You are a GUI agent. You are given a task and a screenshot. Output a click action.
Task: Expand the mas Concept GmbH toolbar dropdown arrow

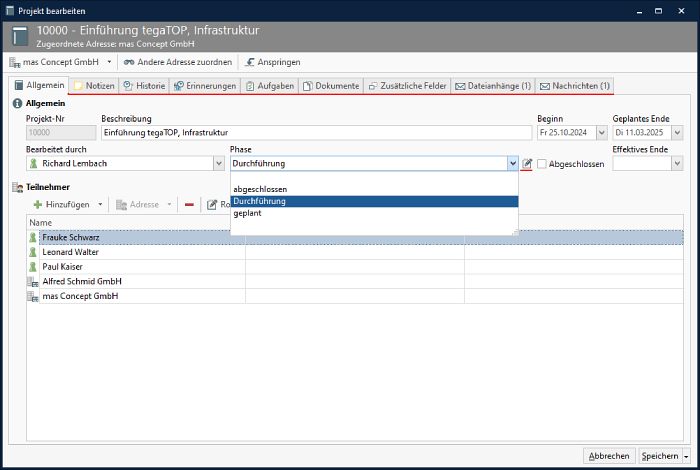(x=109, y=62)
